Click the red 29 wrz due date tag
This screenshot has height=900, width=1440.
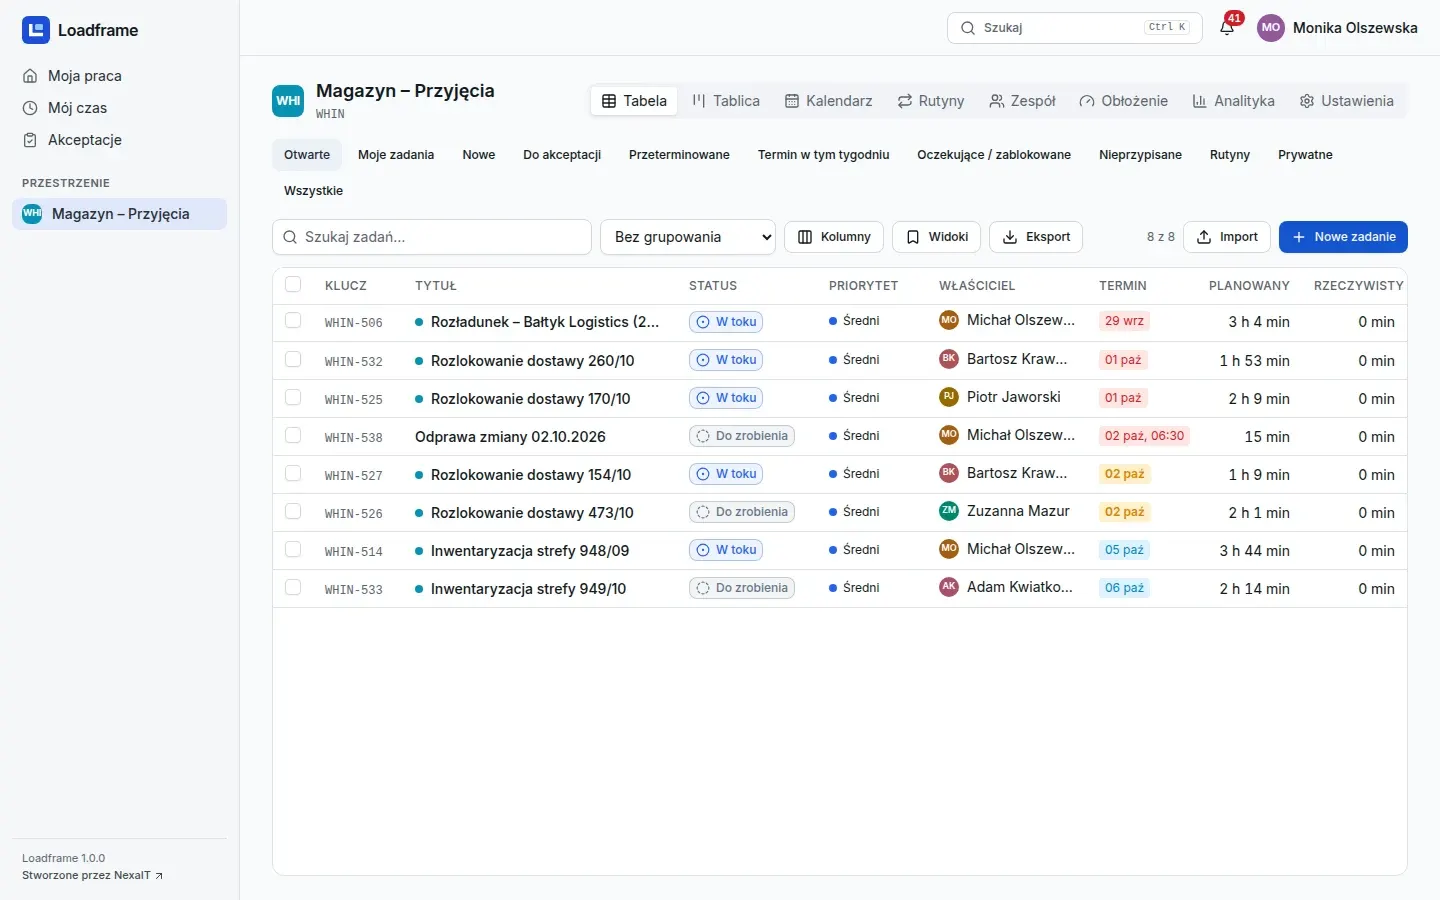click(1124, 321)
